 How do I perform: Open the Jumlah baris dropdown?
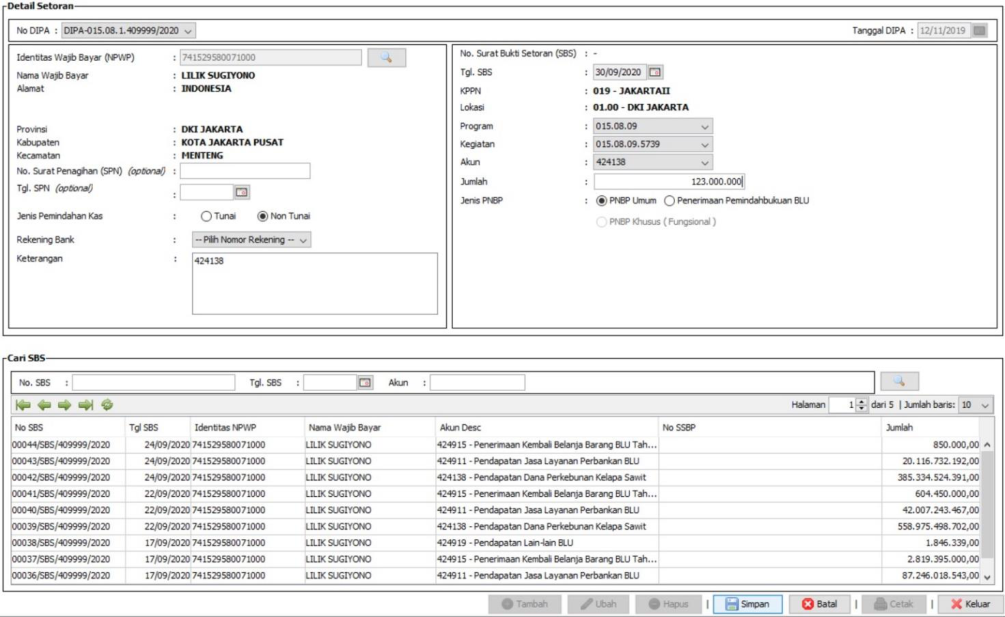point(987,405)
